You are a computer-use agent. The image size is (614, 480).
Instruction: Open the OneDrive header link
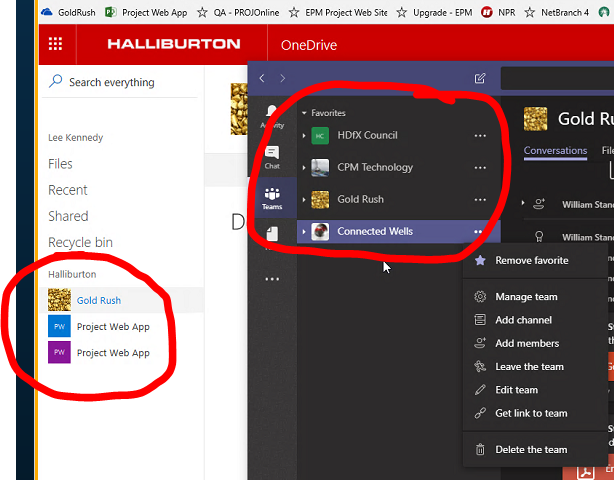pyautogui.click(x=309, y=45)
